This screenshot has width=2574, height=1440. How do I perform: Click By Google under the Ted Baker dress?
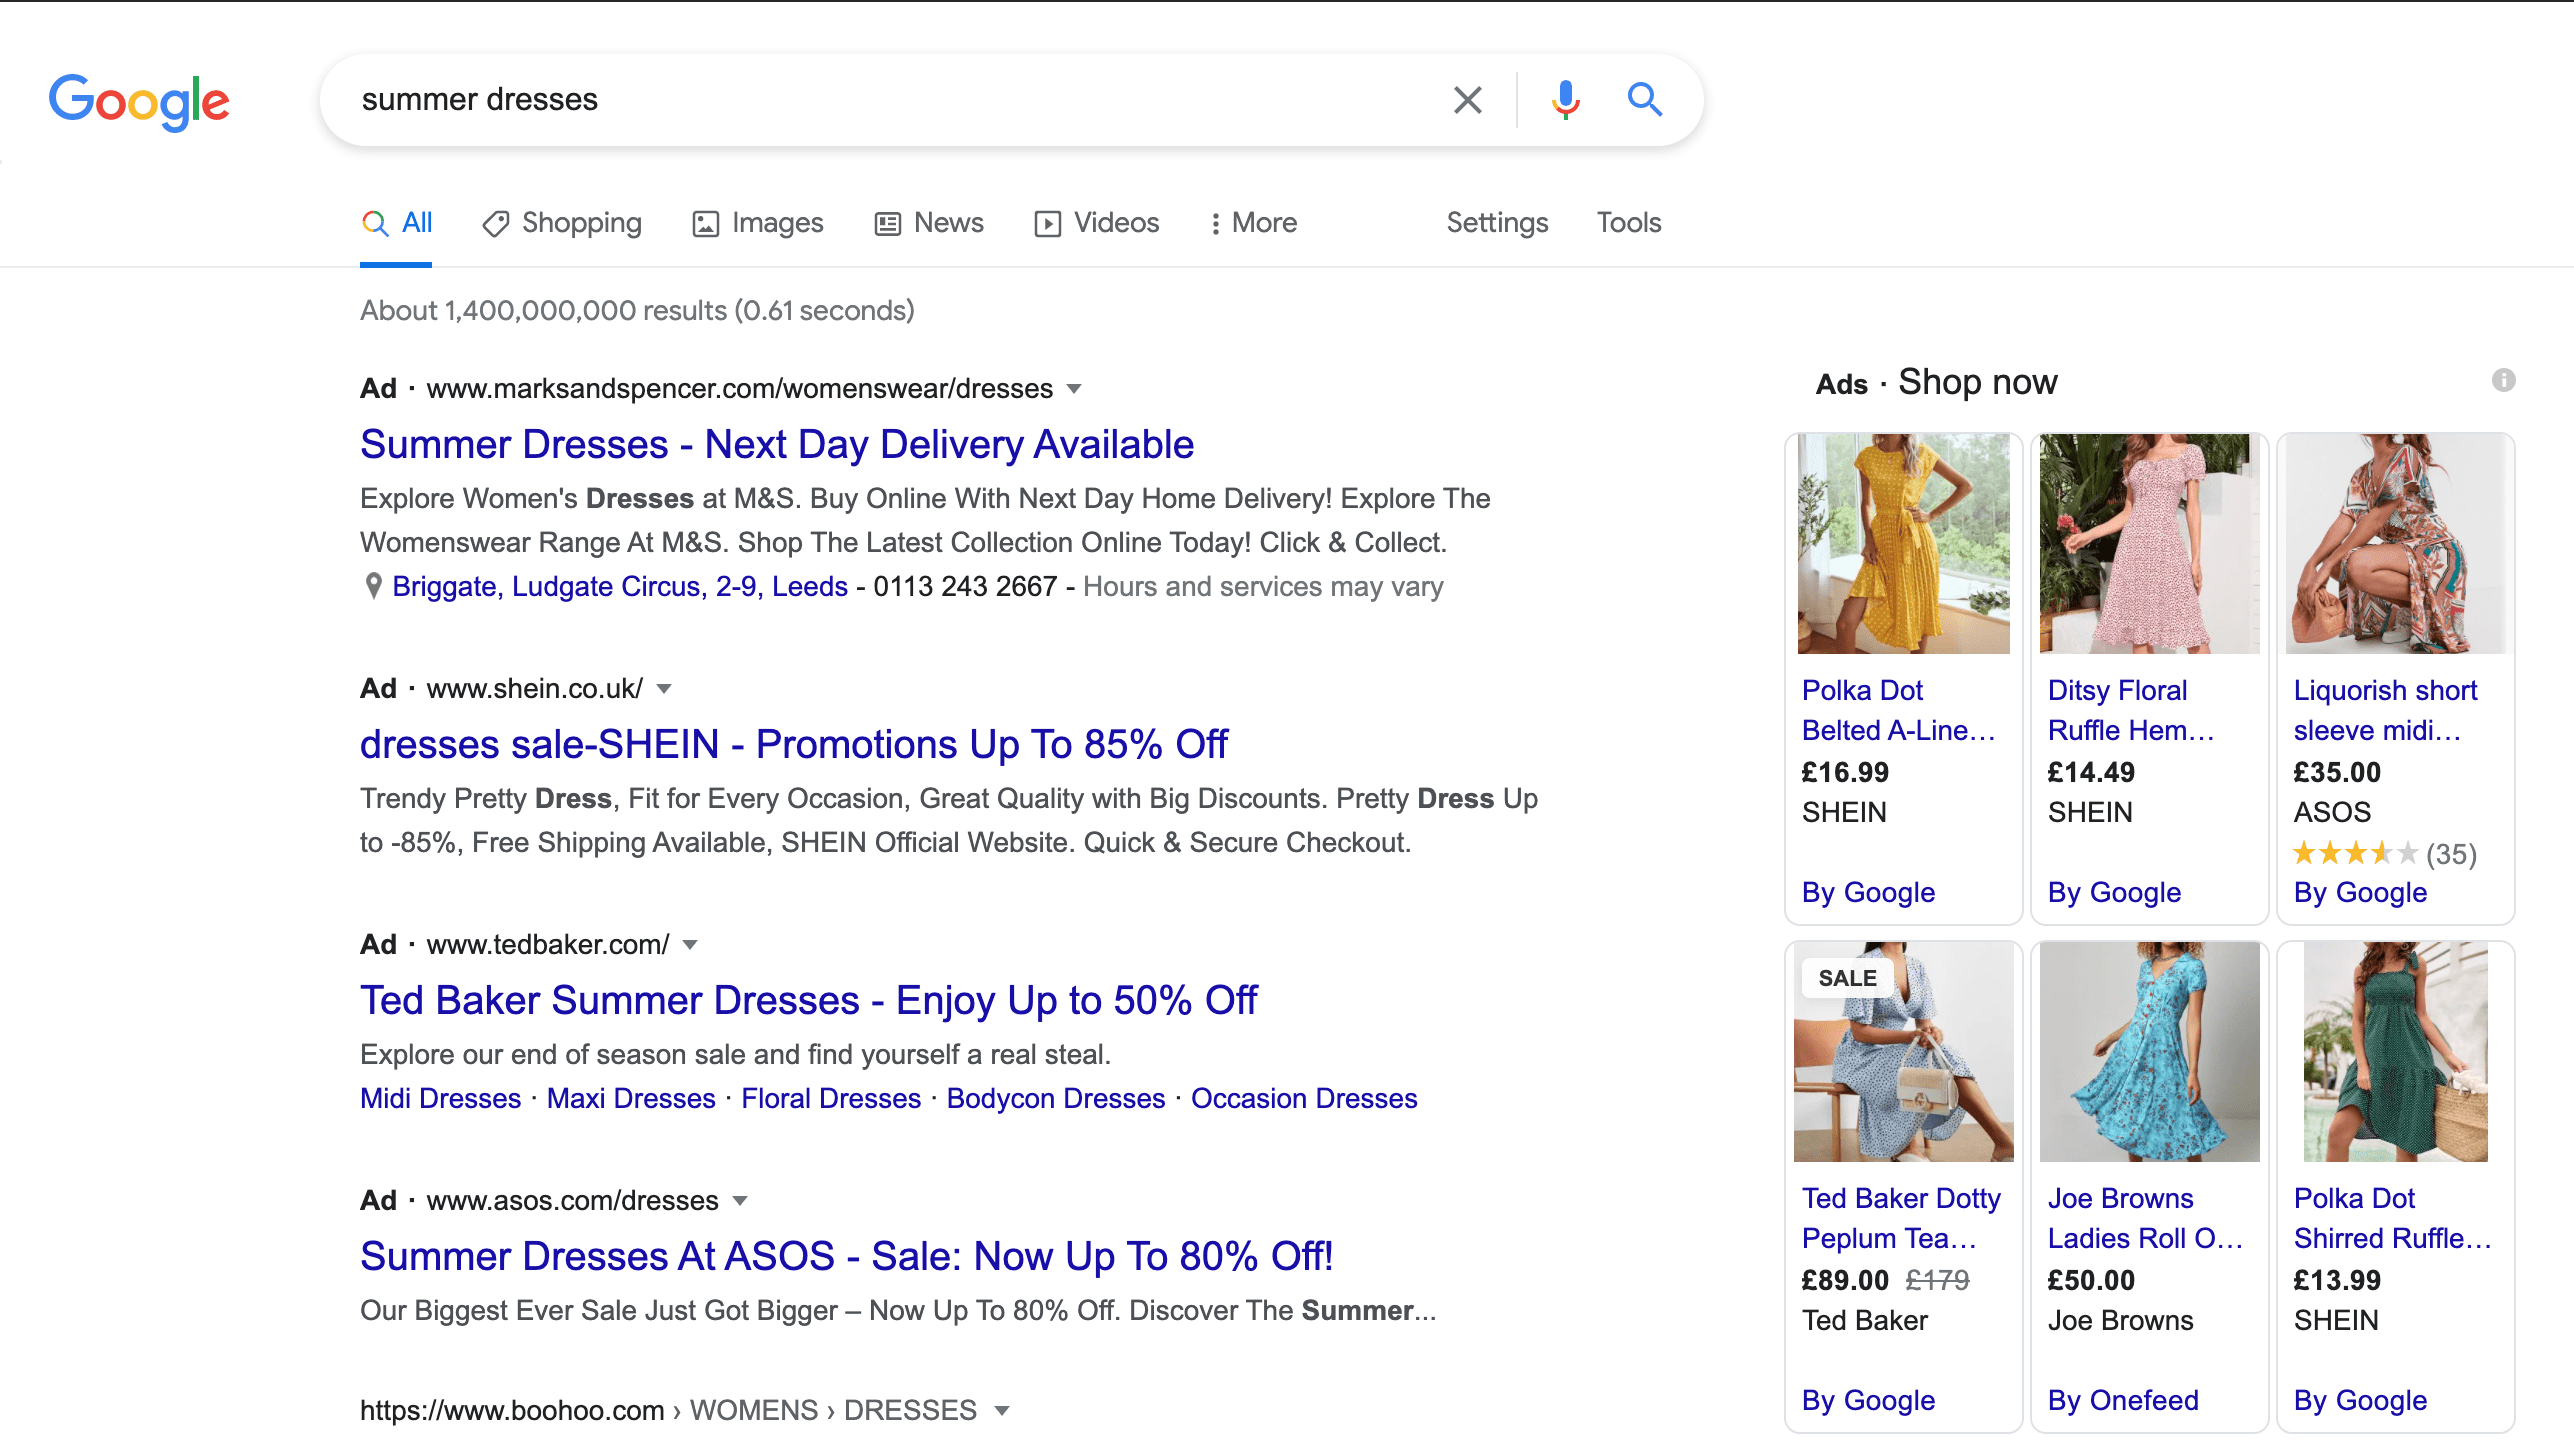click(1868, 1400)
